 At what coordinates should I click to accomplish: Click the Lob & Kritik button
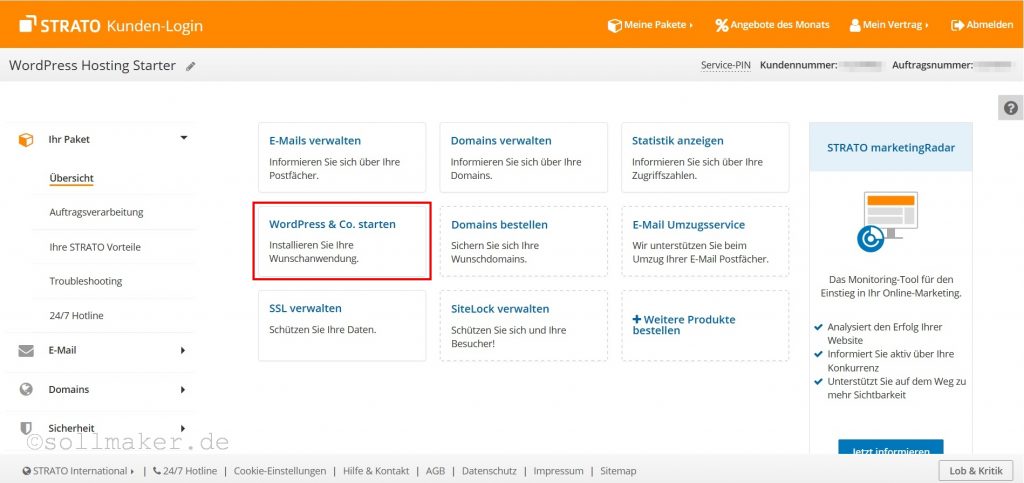[976, 471]
